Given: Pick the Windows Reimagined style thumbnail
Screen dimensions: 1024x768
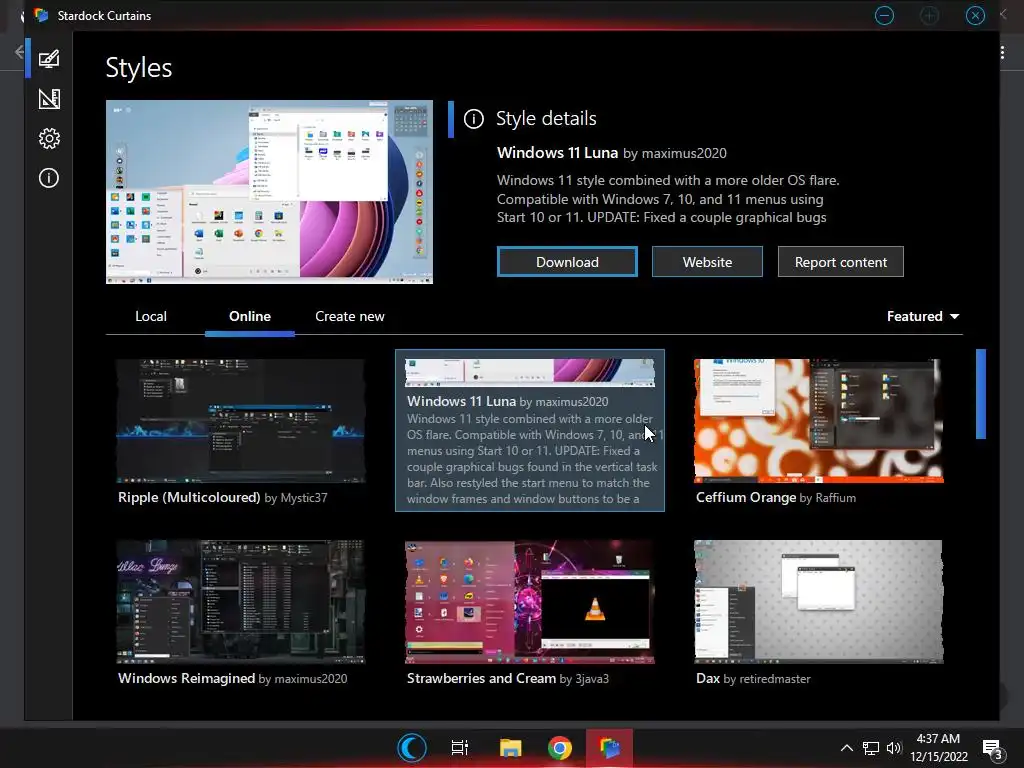Looking at the screenshot, I should (x=240, y=601).
